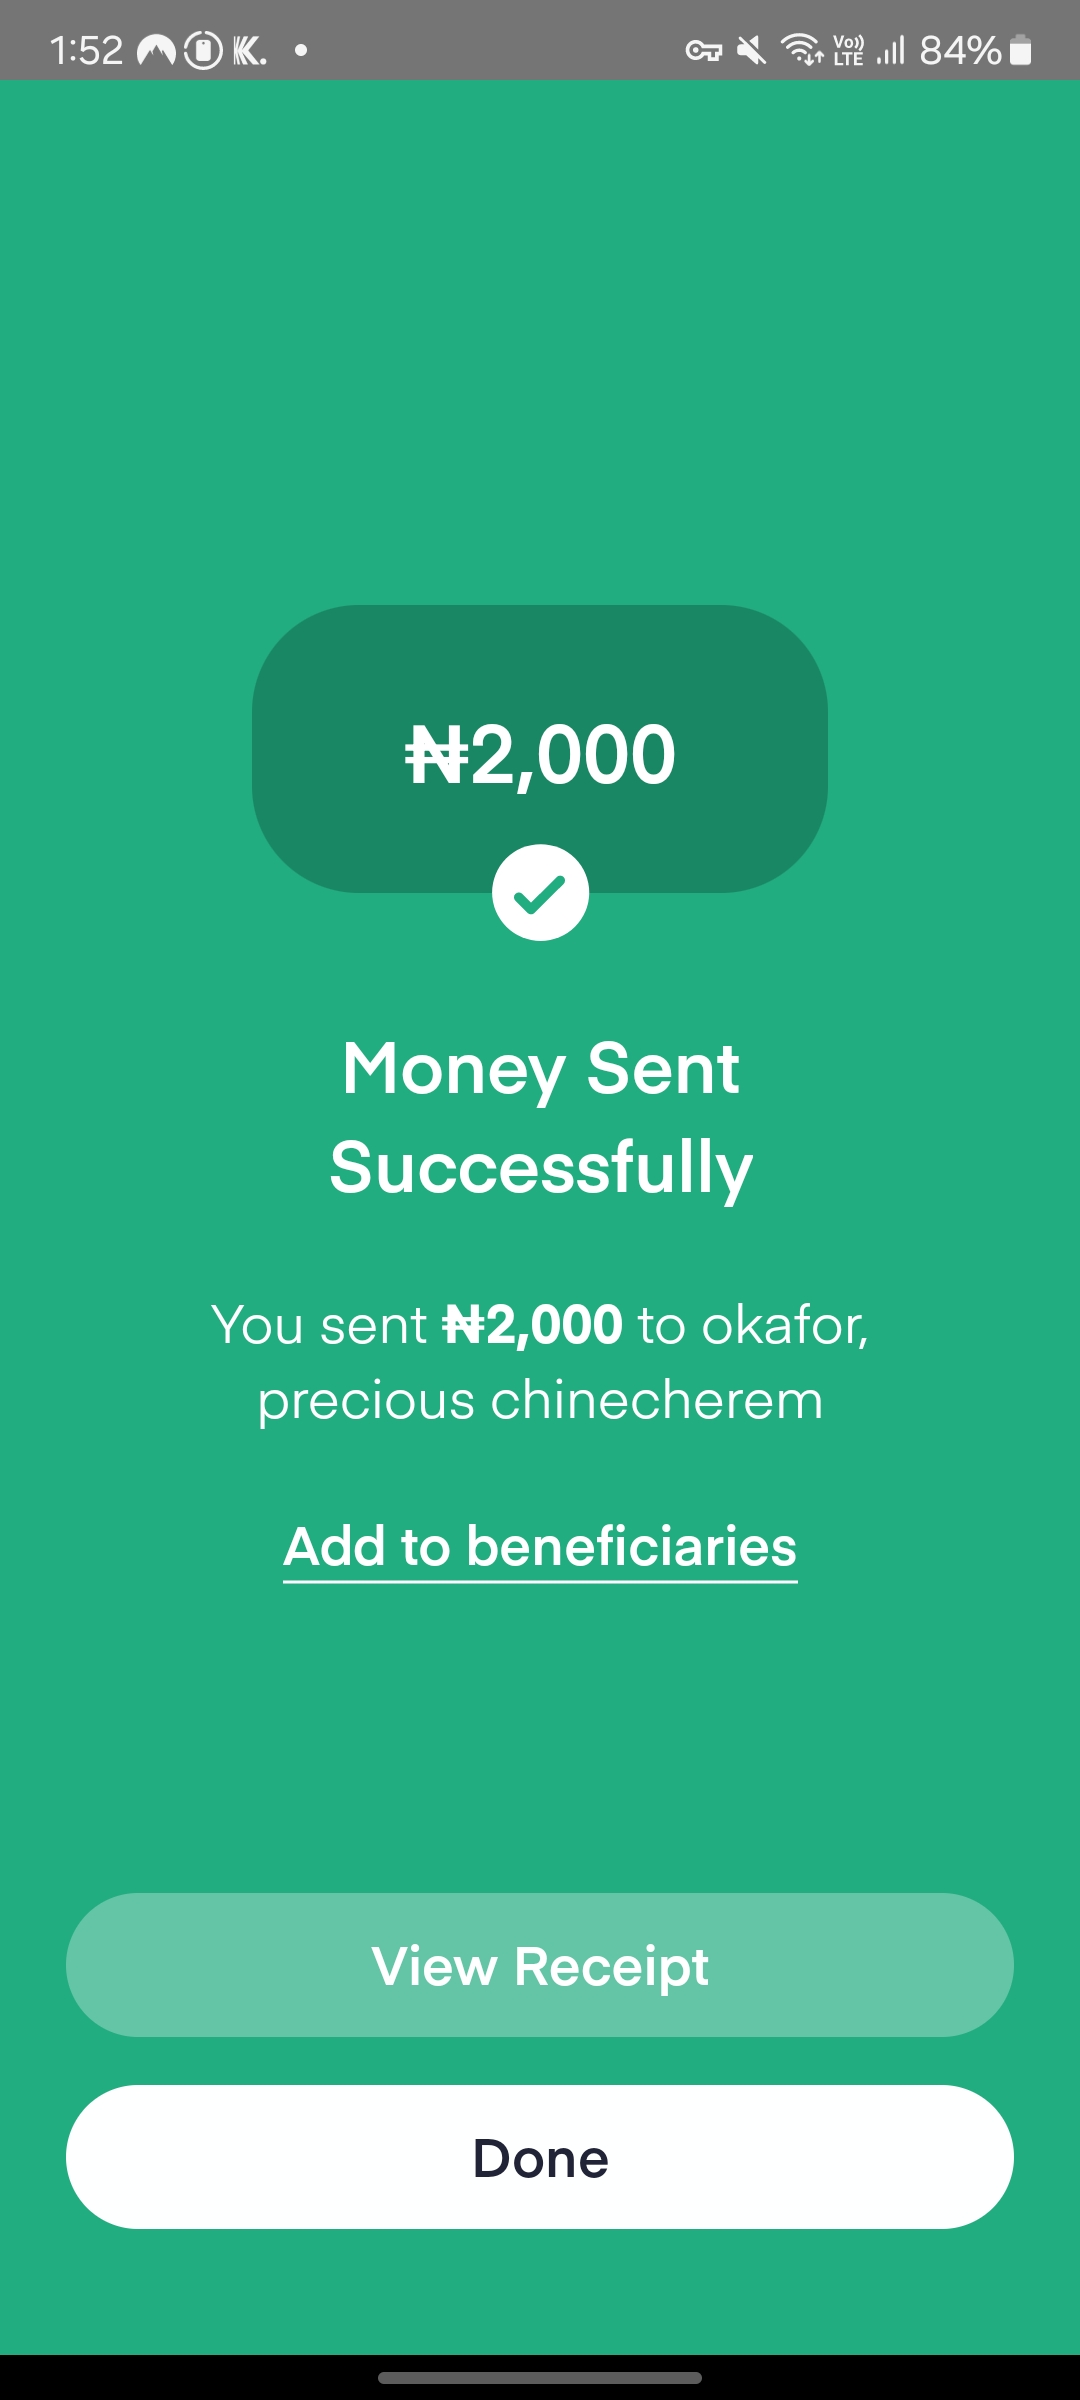Tap the battery icon in status bar

1020,50
